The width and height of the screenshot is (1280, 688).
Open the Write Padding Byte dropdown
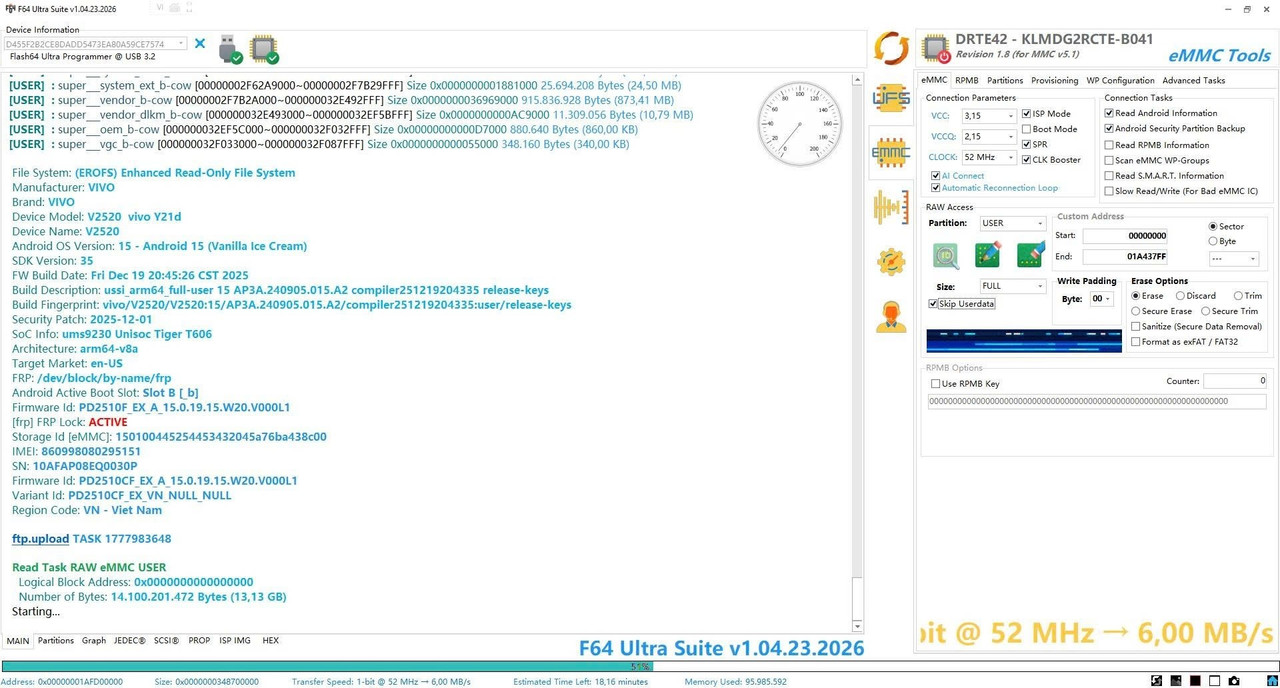[1101, 299]
